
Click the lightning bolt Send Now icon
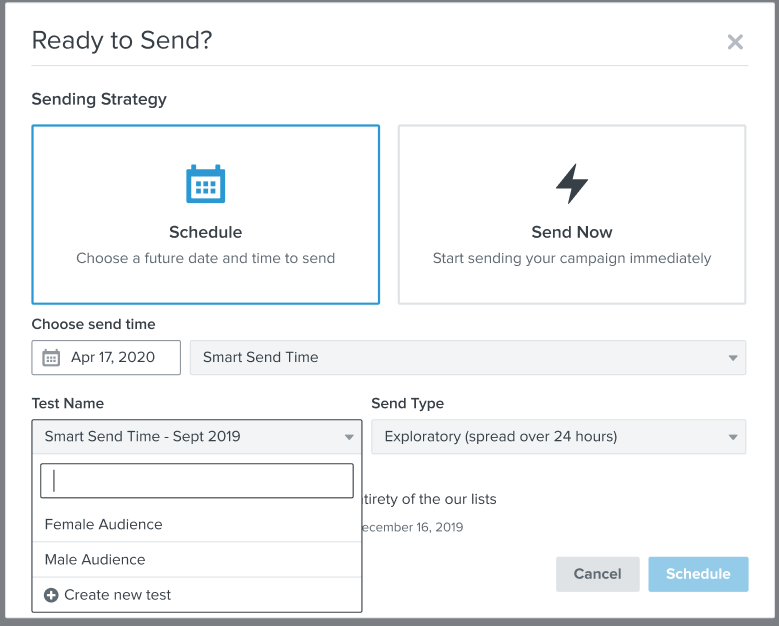[x=572, y=184]
